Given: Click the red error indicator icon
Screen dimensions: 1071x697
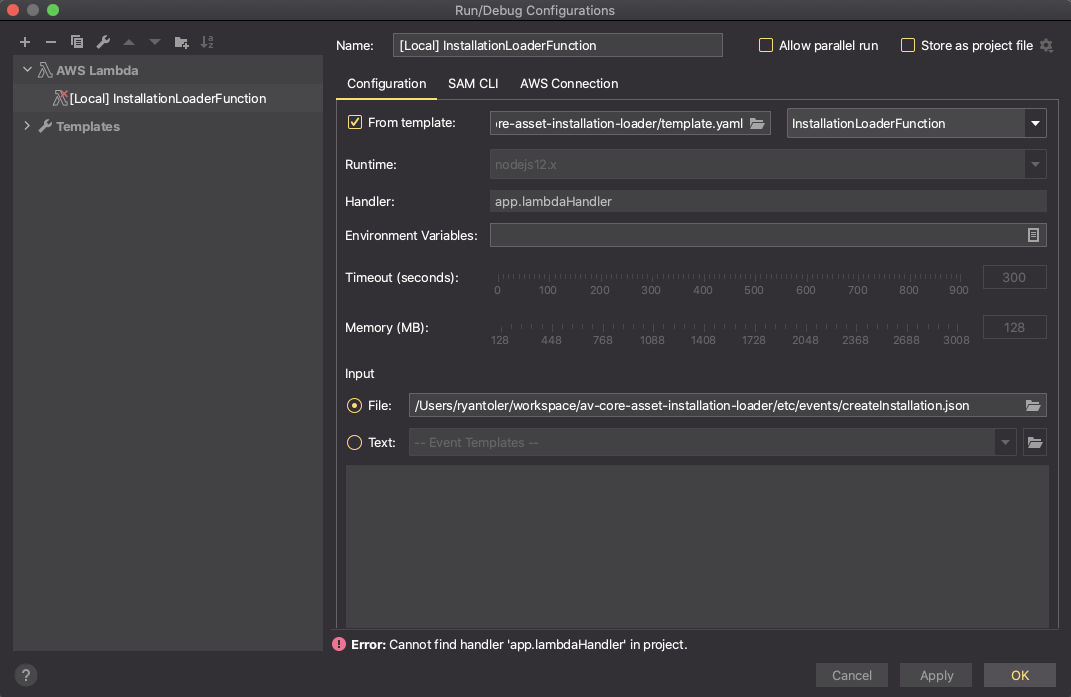Looking at the screenshot, I should pyautogui.click(x=339, y=644).
